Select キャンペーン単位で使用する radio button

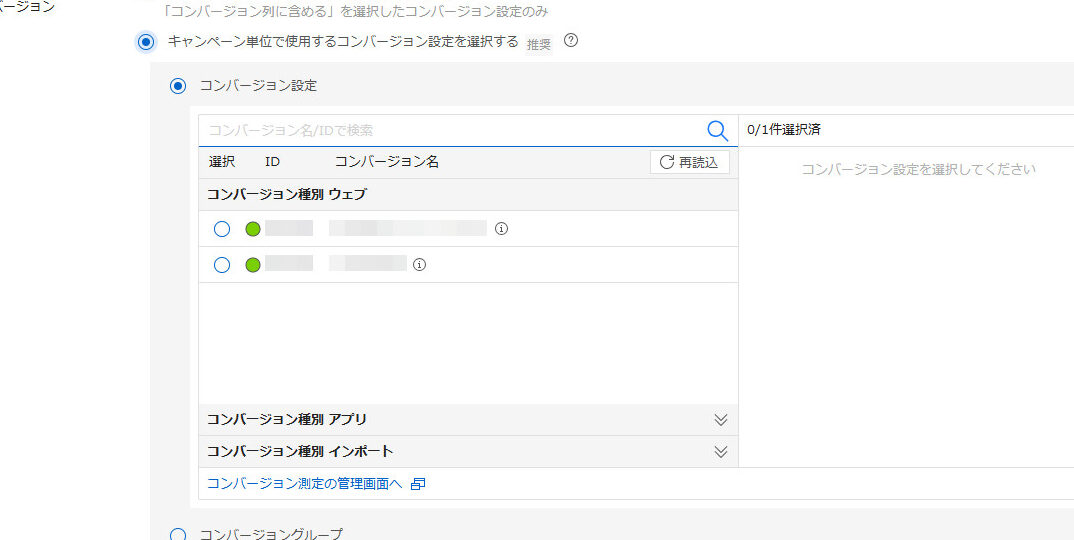pyautogui.click(x=146, y=42)
